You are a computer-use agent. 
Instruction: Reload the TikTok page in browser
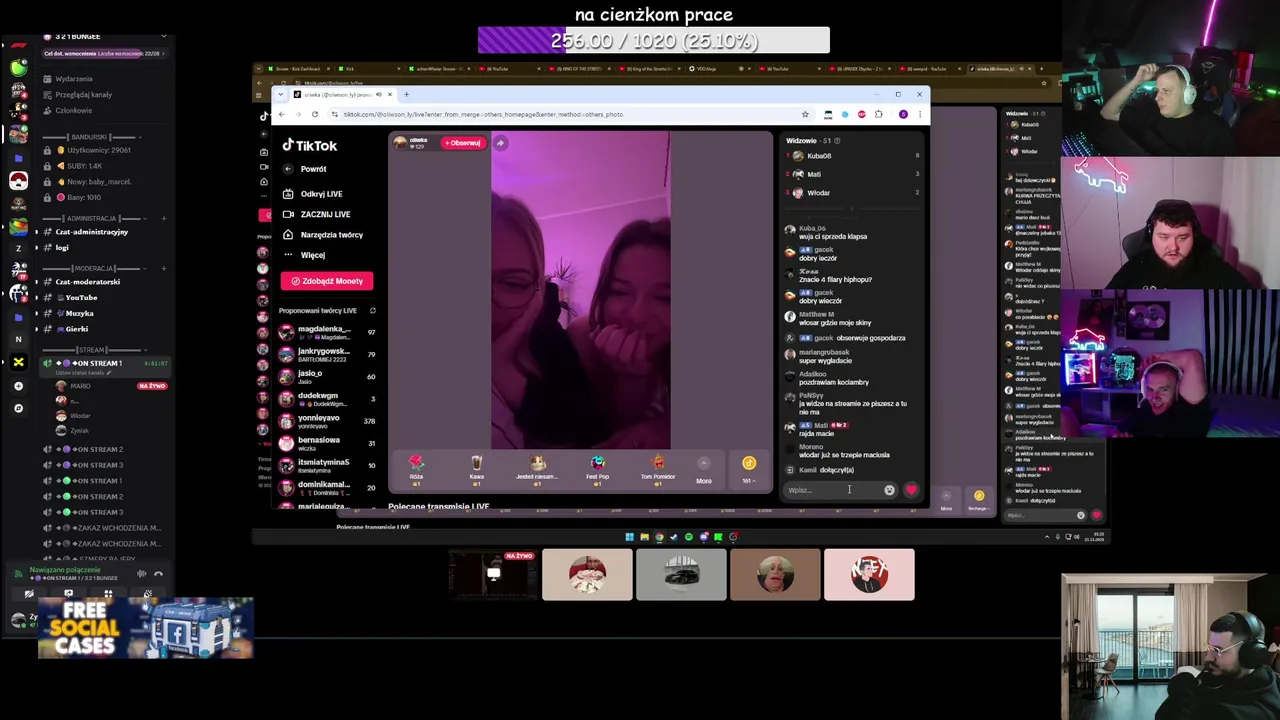tap(316, 114)
